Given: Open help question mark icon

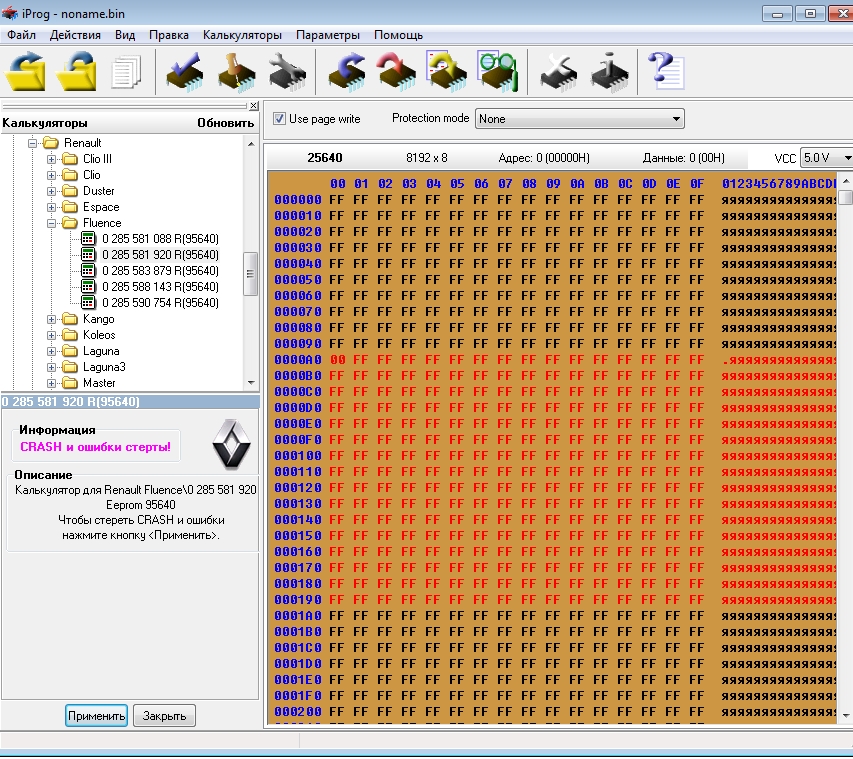Looking at the screenshot, I should (x=666, y=71).
